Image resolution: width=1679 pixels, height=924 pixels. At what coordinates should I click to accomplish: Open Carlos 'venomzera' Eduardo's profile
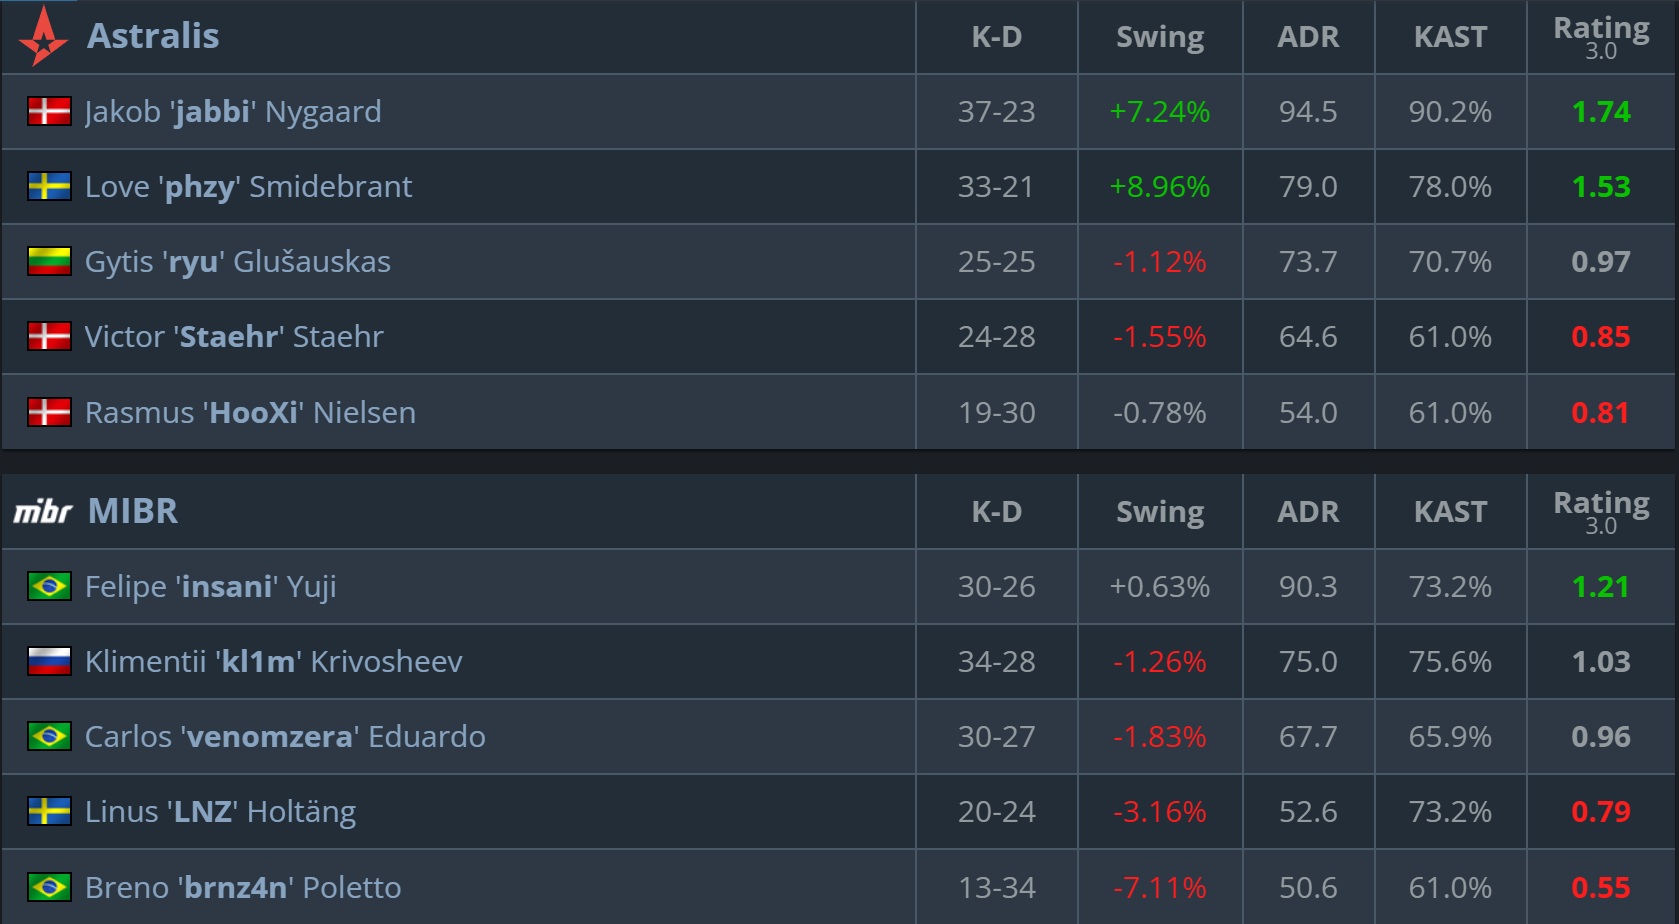(x=285, y=736)
